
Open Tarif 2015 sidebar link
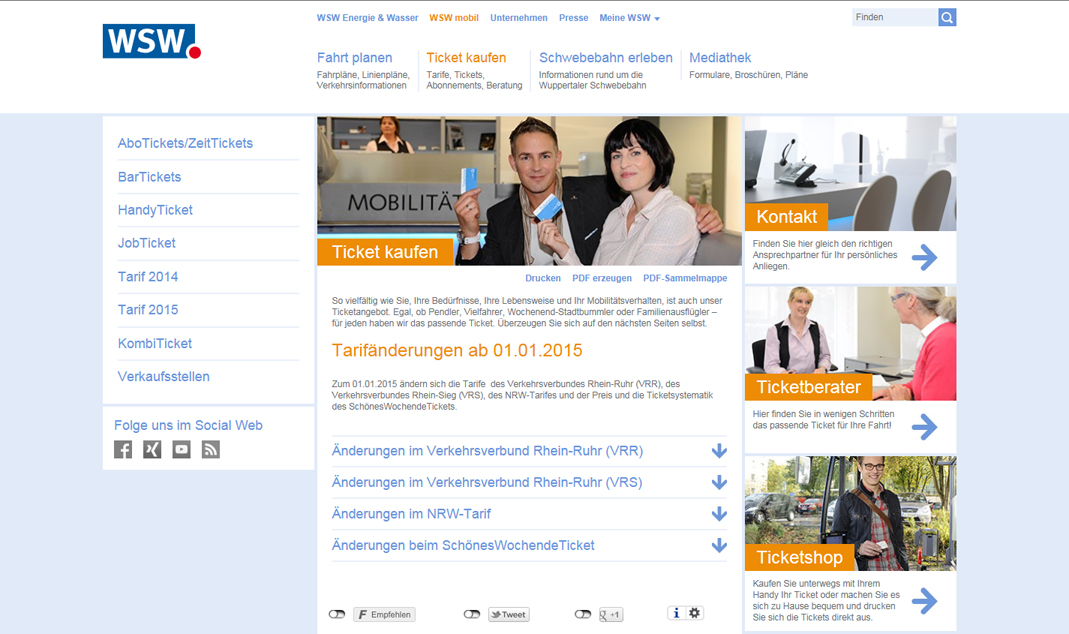pyautogui.click(x=148, y=310)
